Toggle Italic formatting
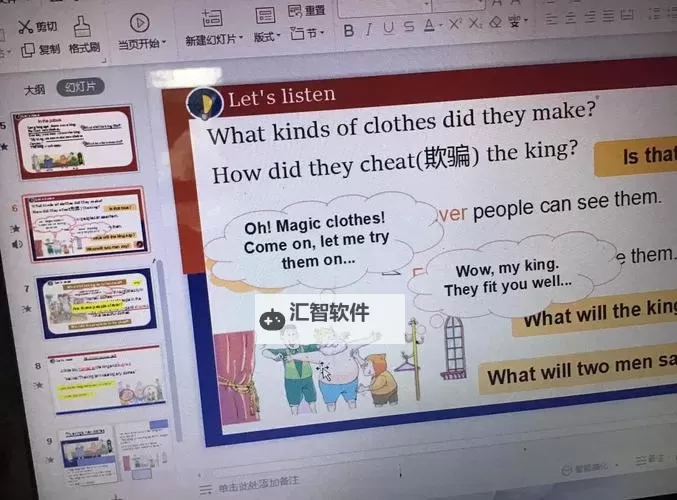 click(x=368, y=29)
